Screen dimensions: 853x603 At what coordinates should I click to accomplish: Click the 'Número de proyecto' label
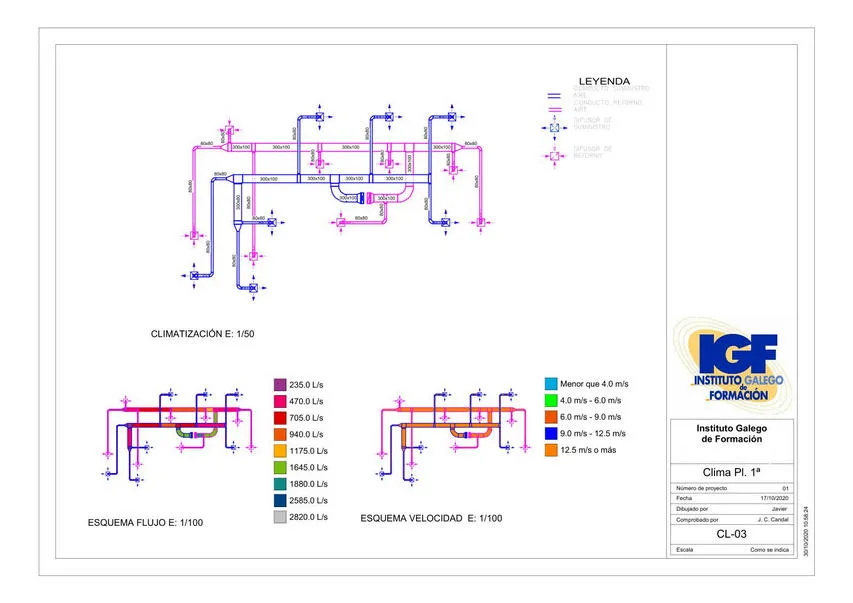701,488
